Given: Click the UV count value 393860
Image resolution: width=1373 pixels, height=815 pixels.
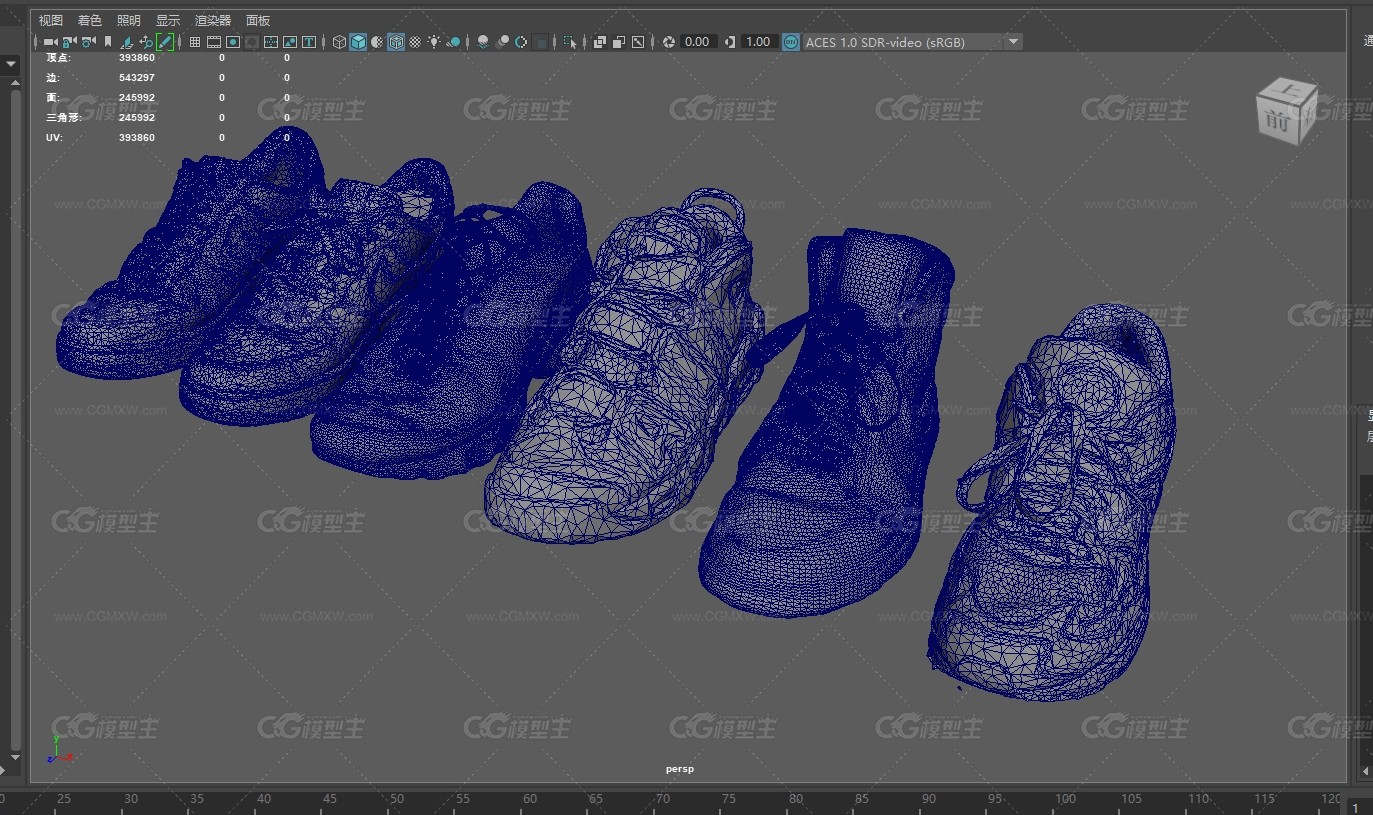Looking at the screenshot, I should (x=137, y=137).
